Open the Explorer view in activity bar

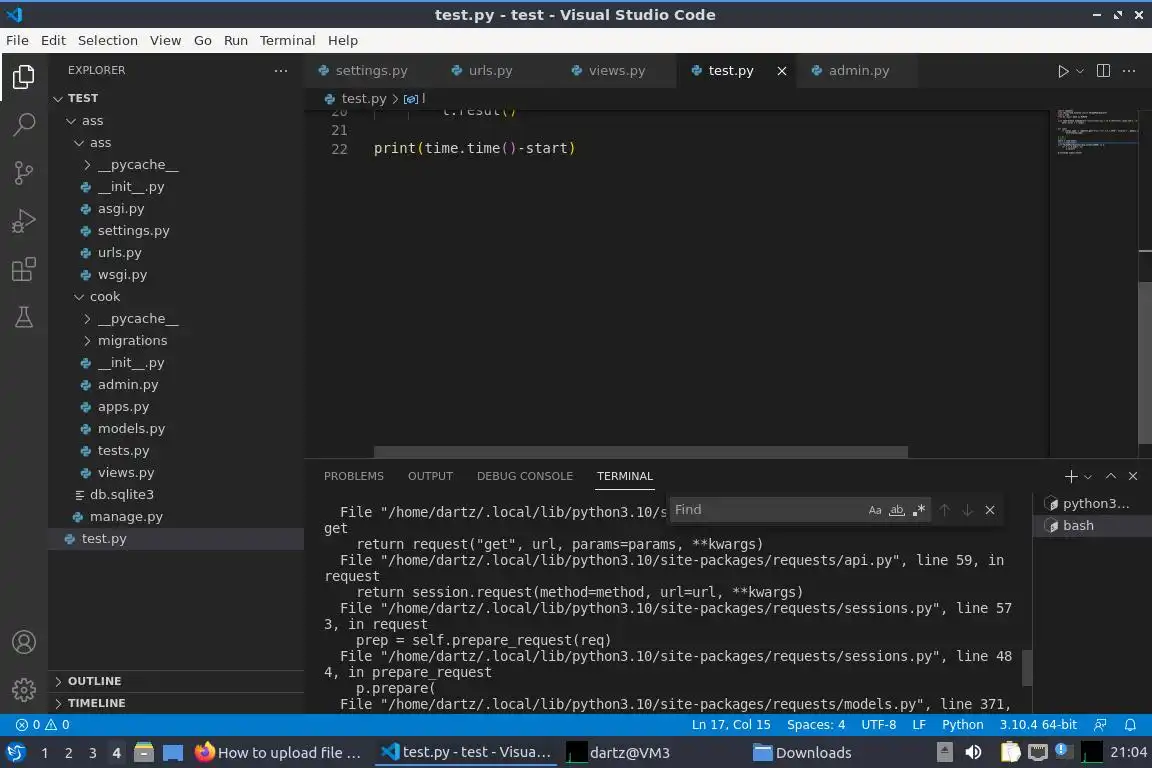[x=24, y=76]
